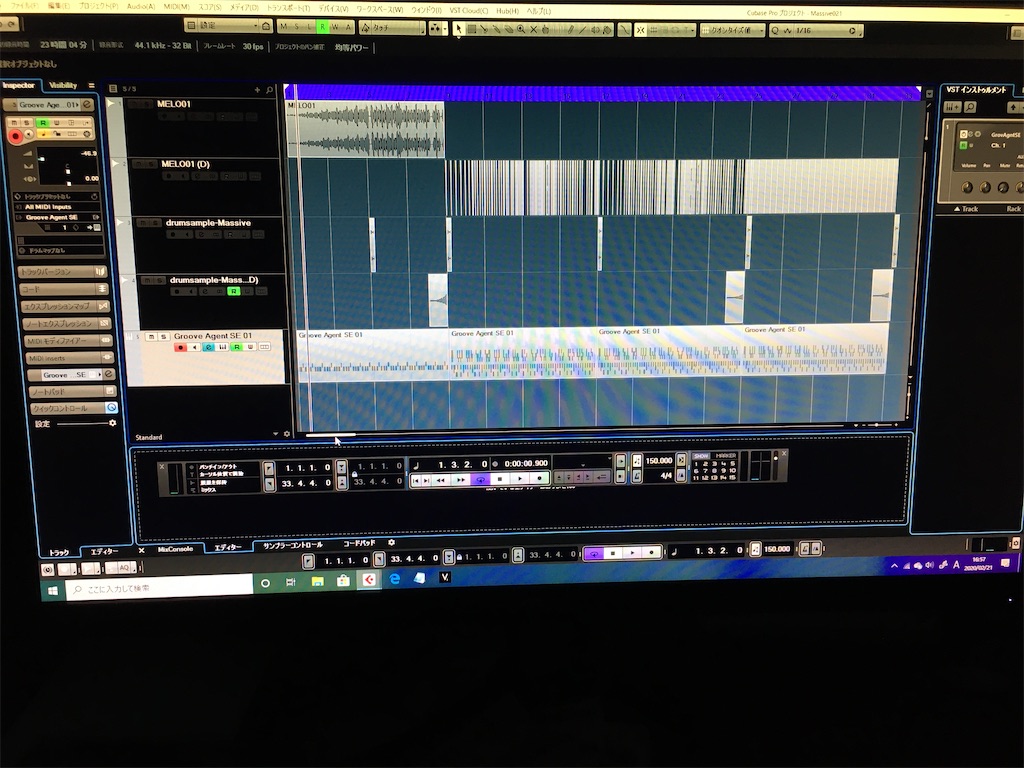This screenshot has width=1024, height=768.
Task: Select the MELO01 audio event in arrangement
Action: [x=366, y=129]
